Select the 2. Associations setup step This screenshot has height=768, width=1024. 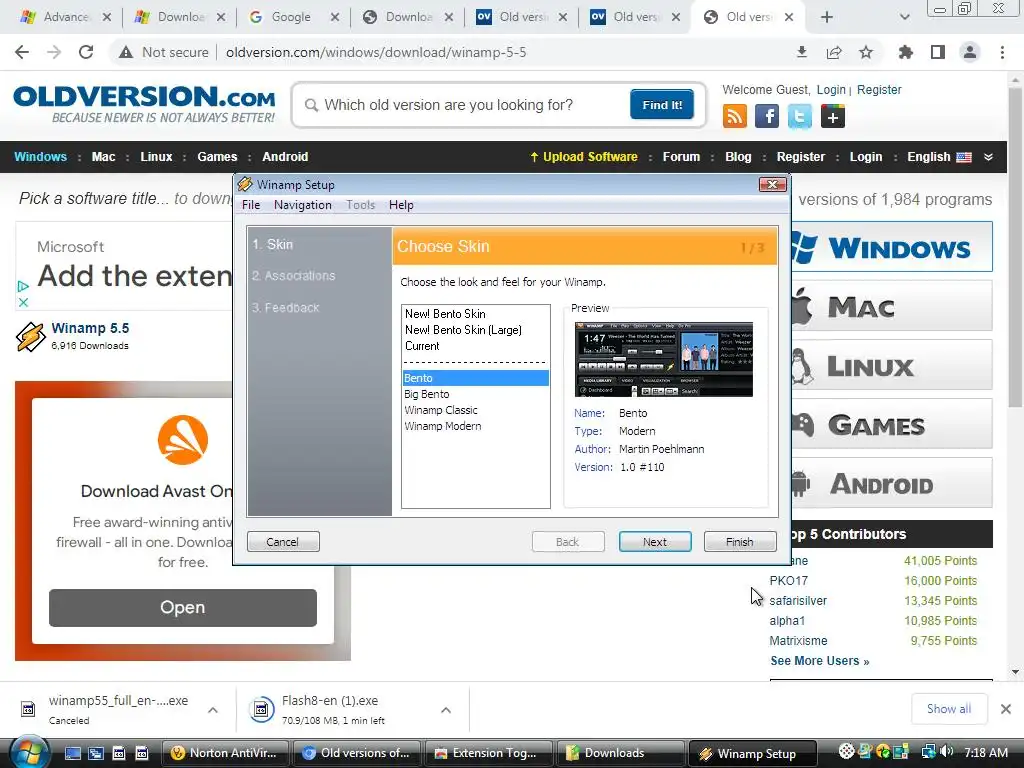point(293,276)
